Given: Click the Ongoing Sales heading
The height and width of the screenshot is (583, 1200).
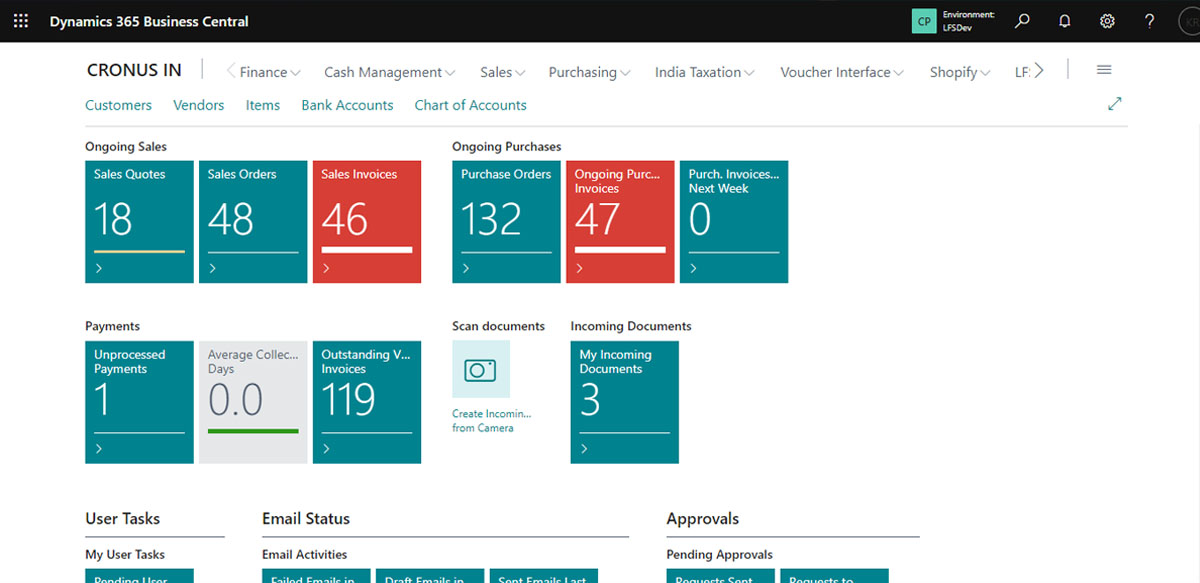Looking at the screenshot, I should (x=126, y=147).
